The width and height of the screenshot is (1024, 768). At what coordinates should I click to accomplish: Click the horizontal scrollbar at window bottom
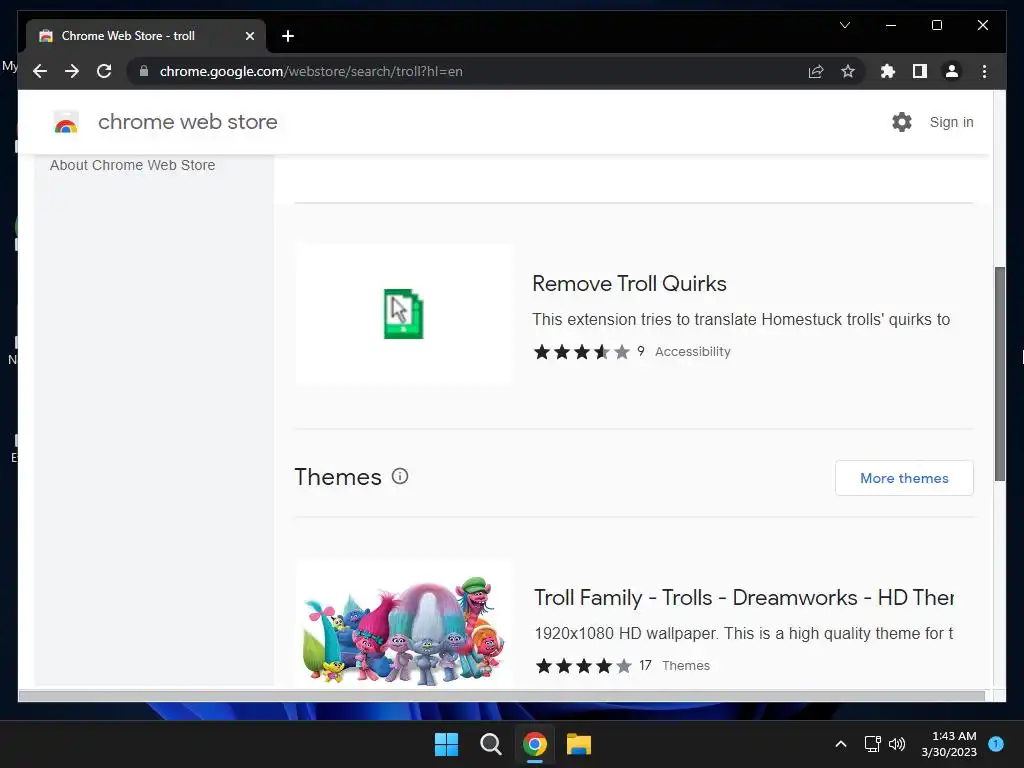[x=502, y=696]
